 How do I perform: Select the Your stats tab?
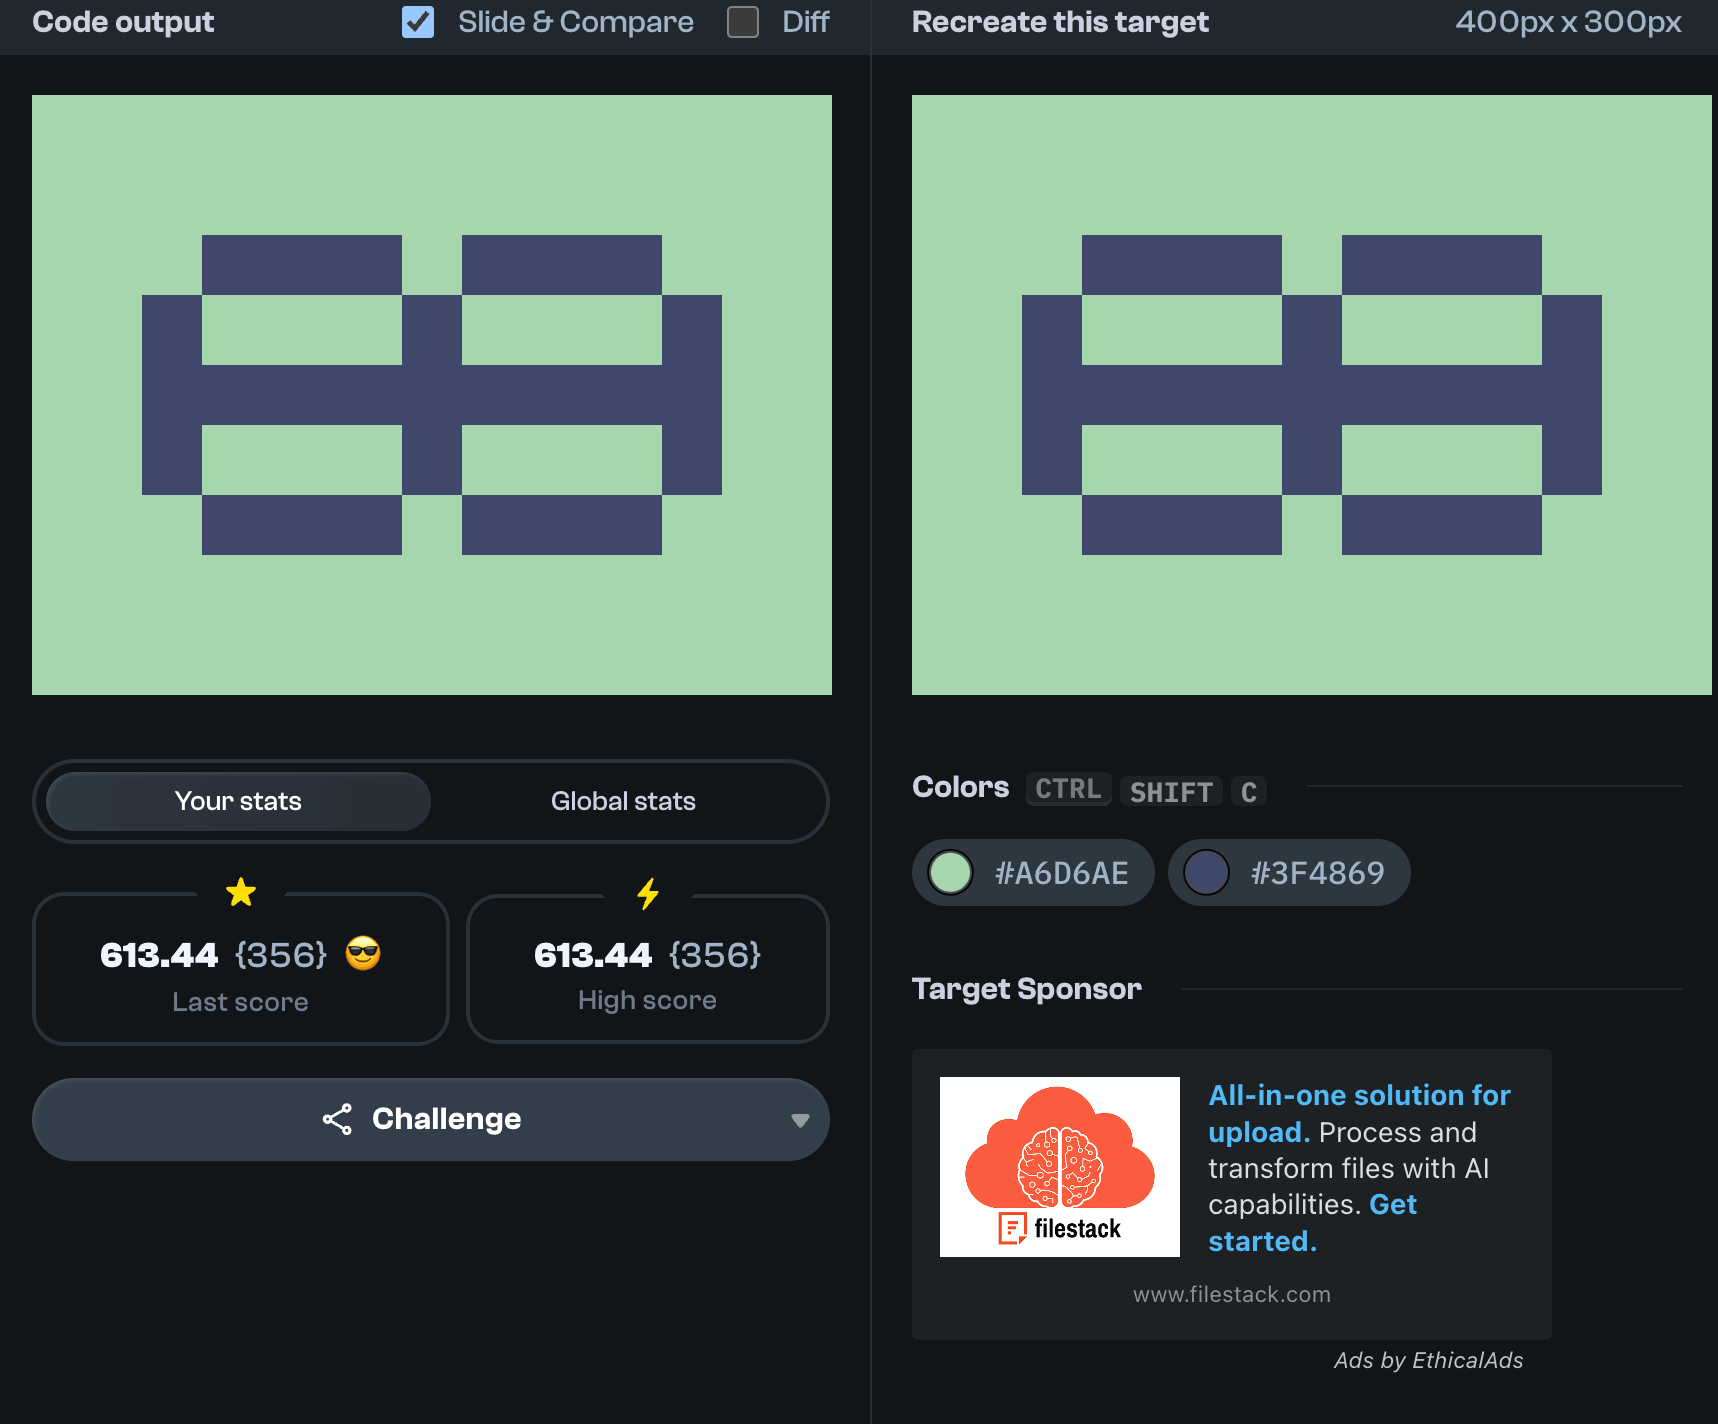(238, 801)
